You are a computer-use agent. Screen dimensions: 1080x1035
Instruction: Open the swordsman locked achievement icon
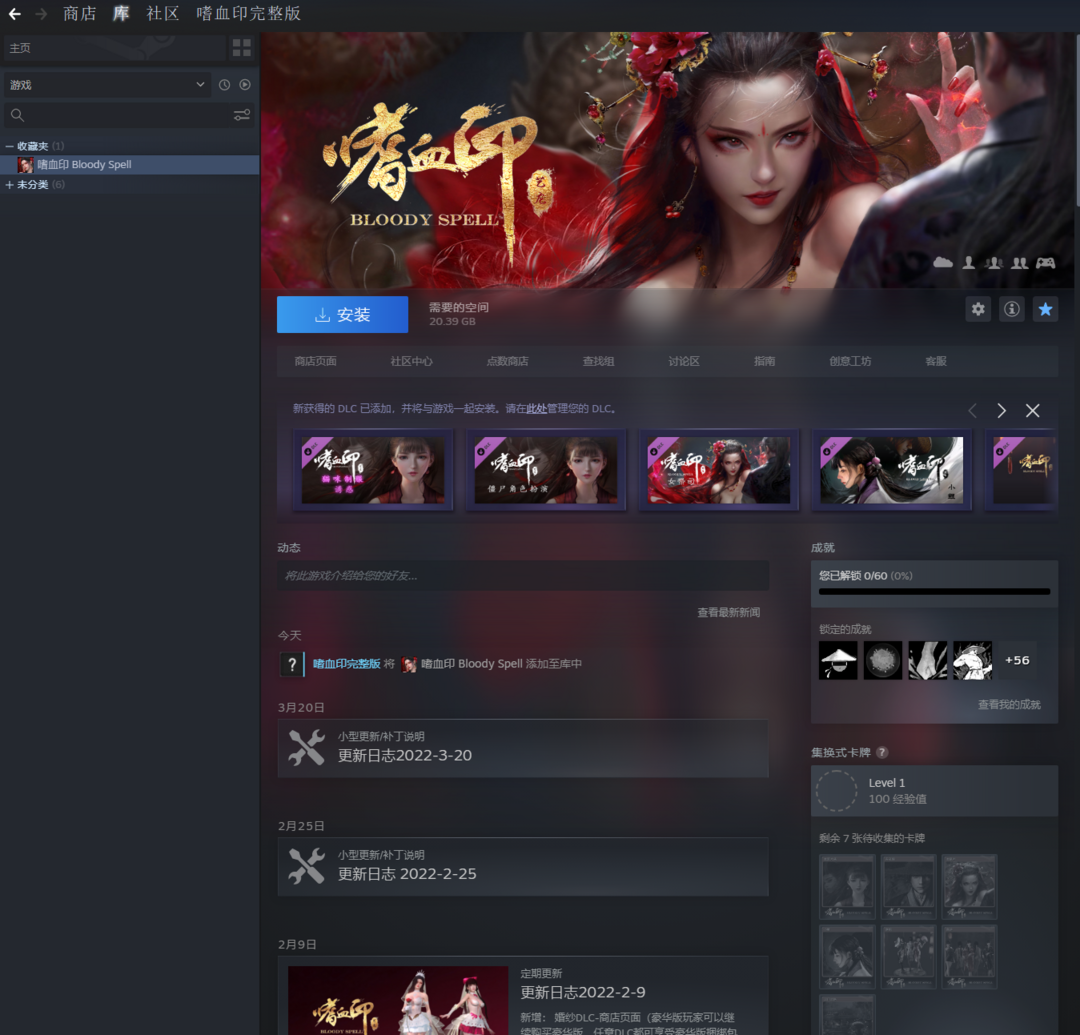(973, 660)
